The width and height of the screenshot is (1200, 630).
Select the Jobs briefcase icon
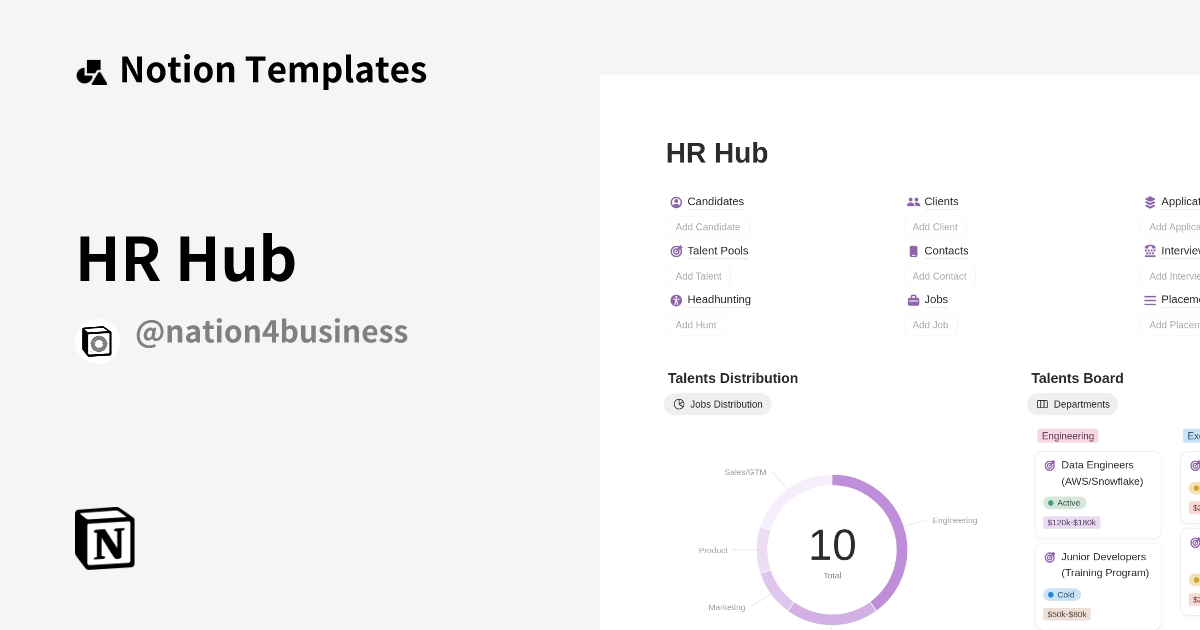click(x=913, y=299)
